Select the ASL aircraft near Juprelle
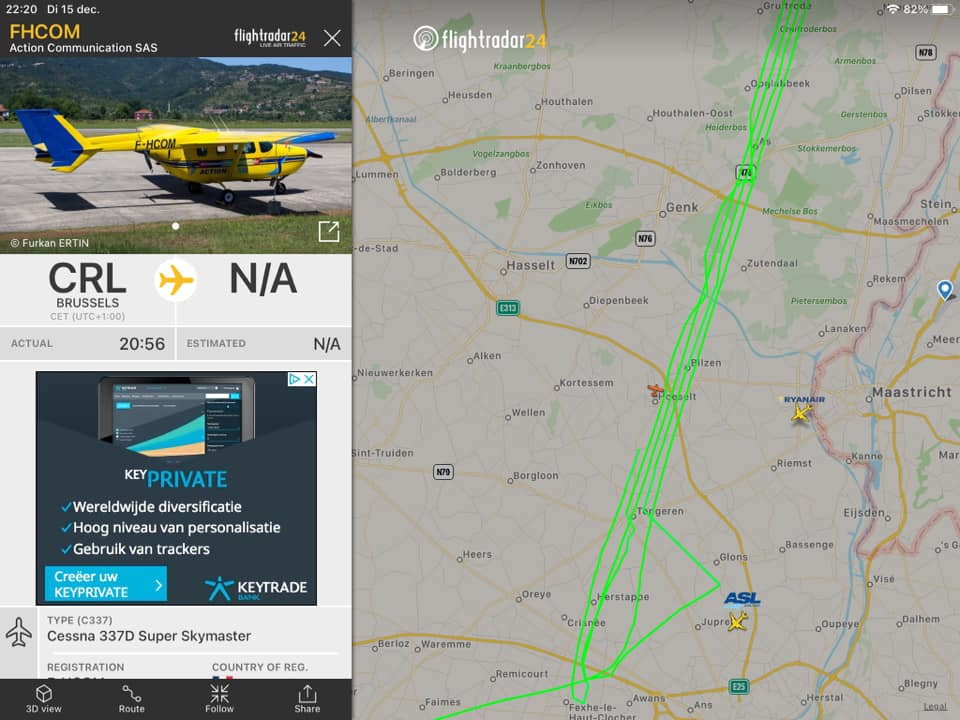The height and width of the screenshot is (720, 960). pyautogui.click(x=738, y=621)
